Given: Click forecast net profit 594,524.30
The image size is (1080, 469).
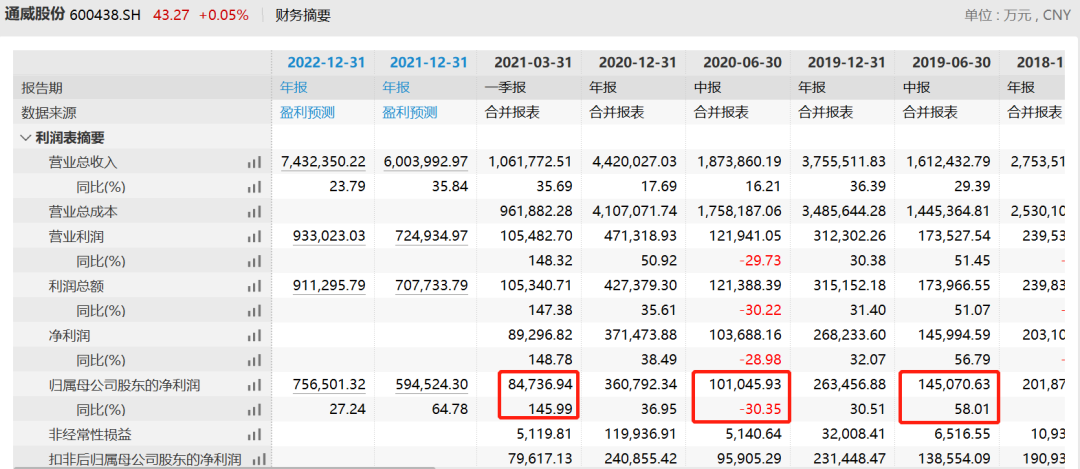Looking at the screenshot, I should click(x=432, y=386).
